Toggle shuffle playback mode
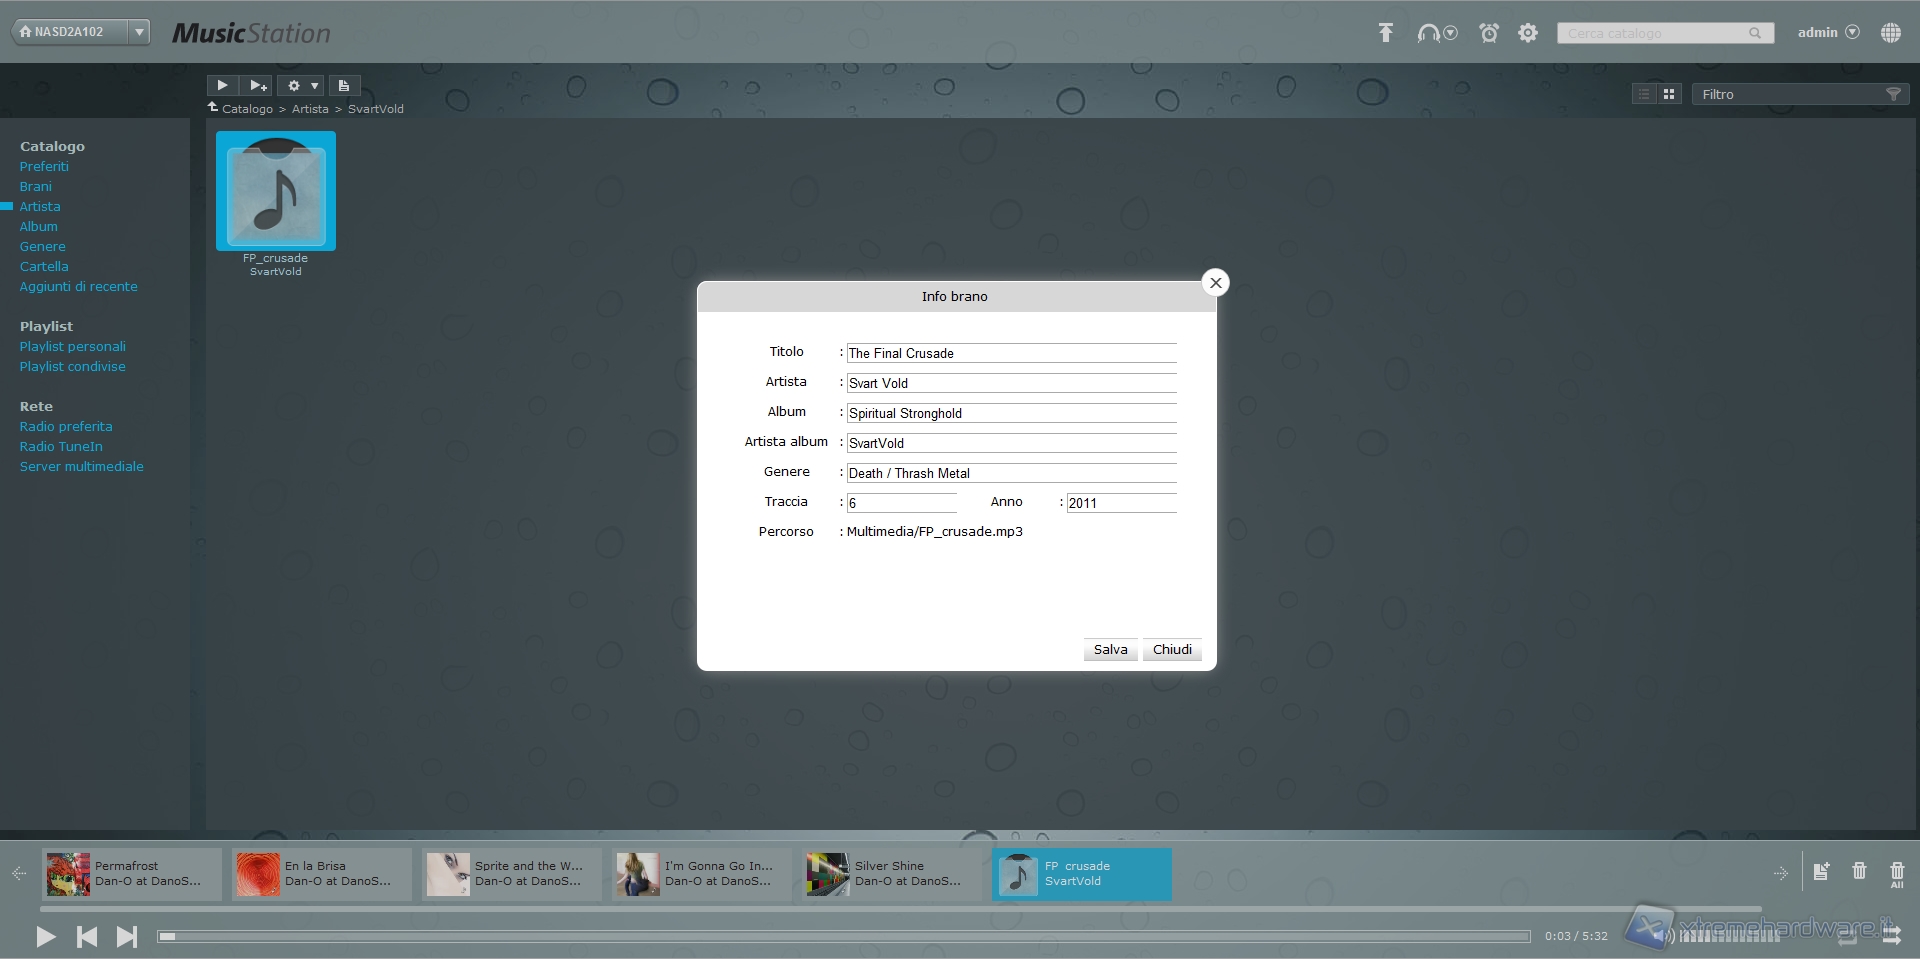 tap(1891, 935)
